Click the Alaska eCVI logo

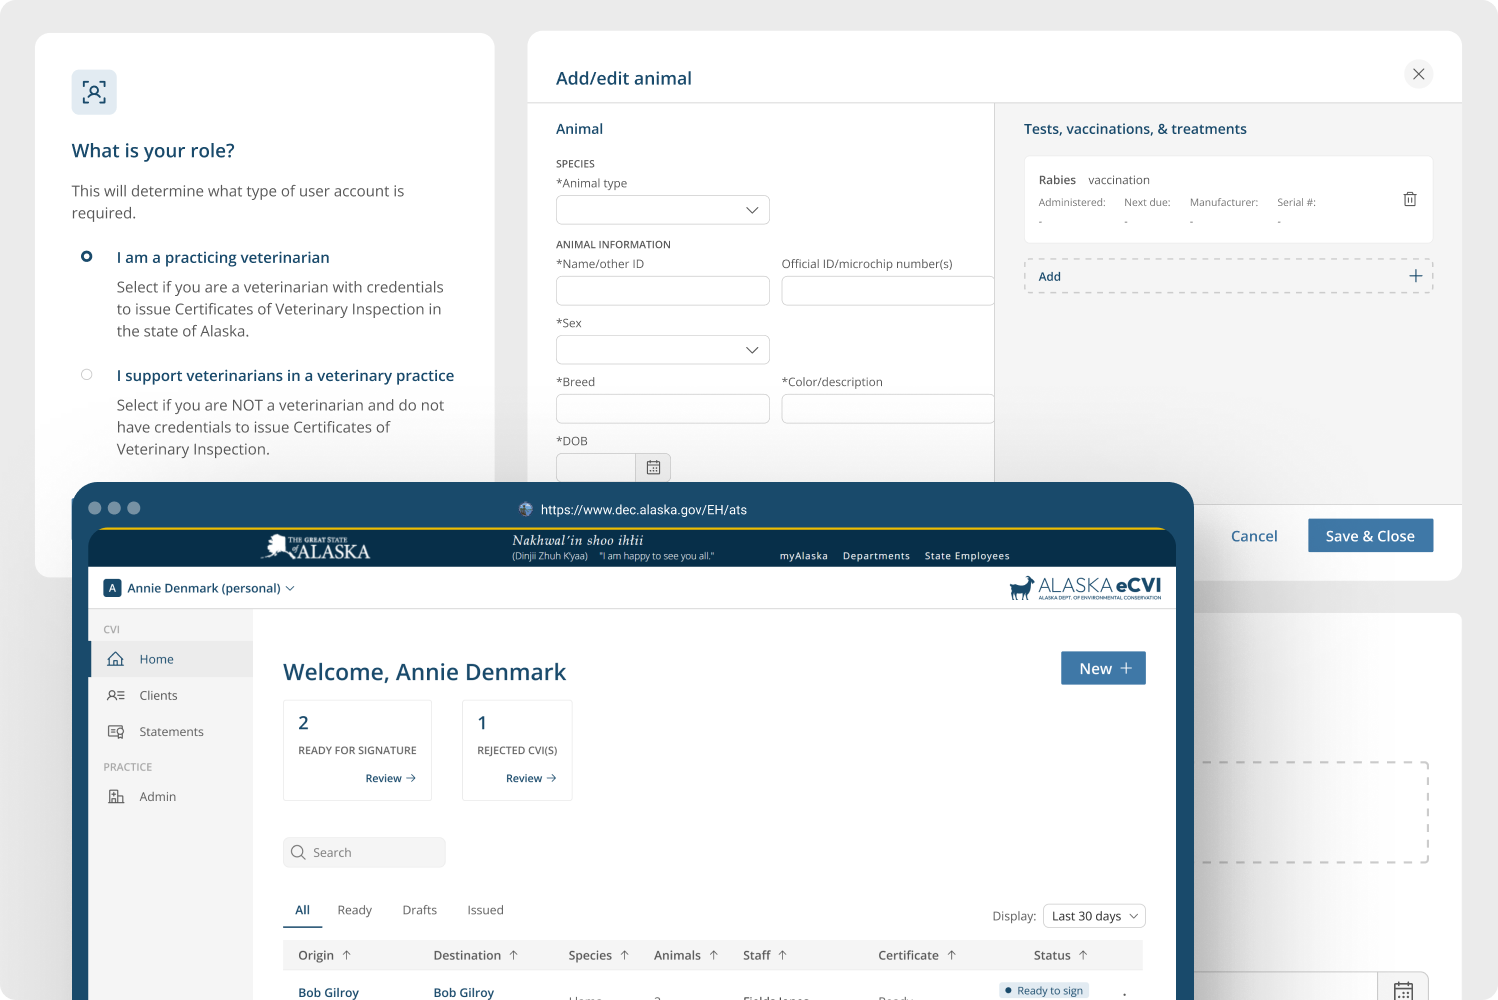pyautogui.click(x=1085, y=588)
